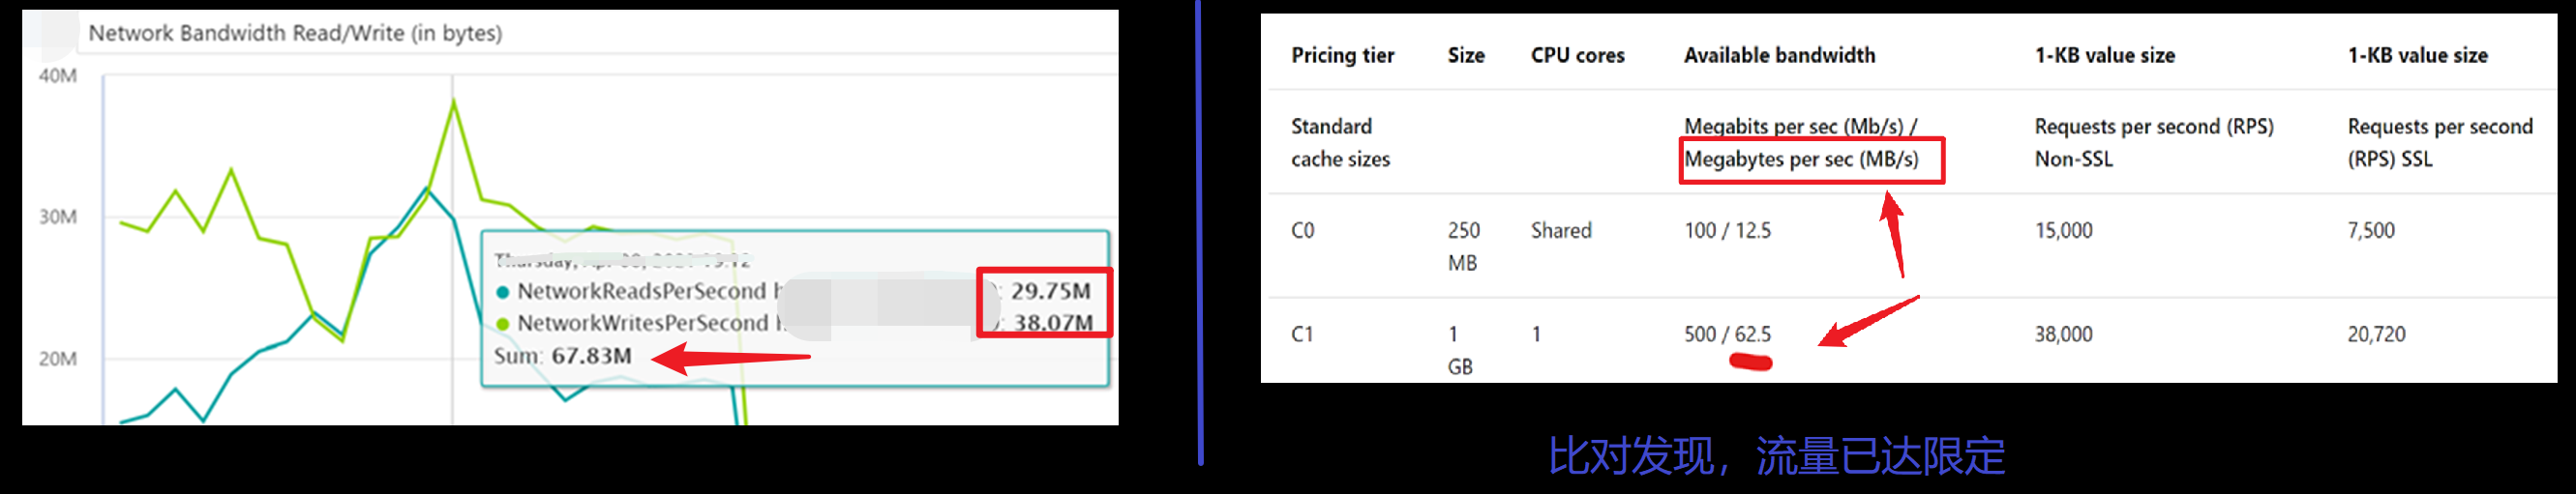Click the green line peak on chart
The height and width of the screenshot is (494, 2576).
tap(454, 100)
